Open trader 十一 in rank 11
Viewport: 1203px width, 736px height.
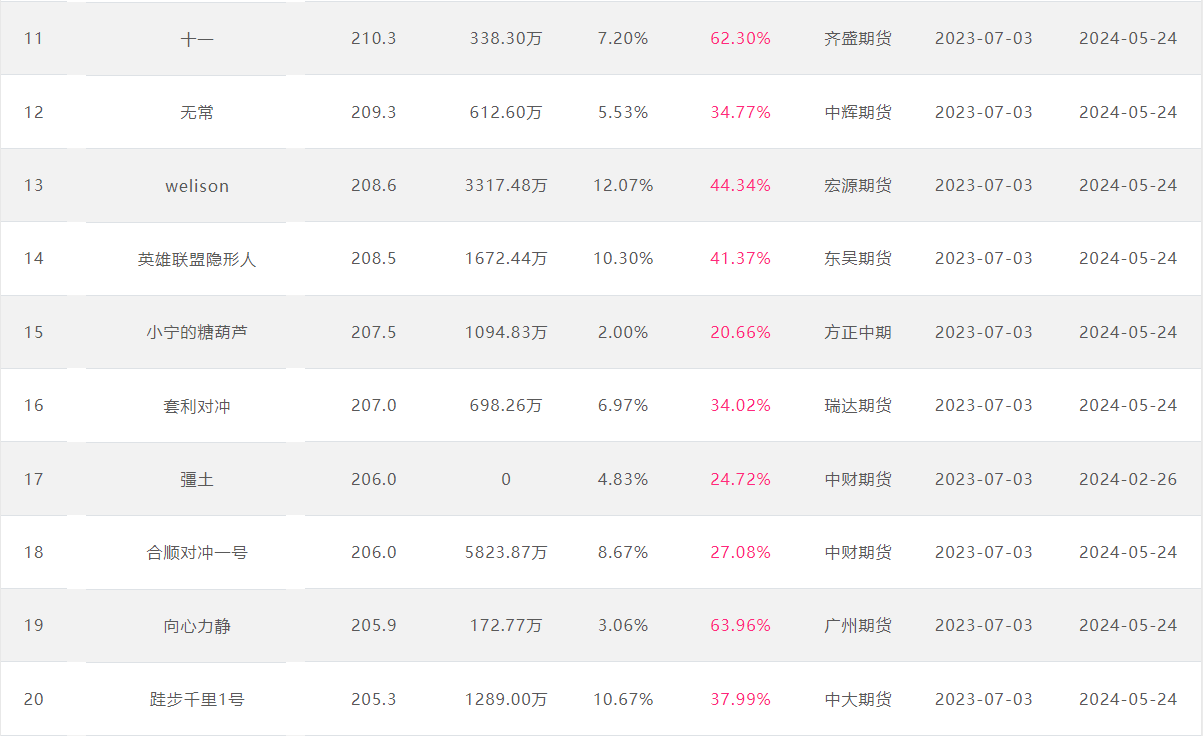[x=197, y=39]
